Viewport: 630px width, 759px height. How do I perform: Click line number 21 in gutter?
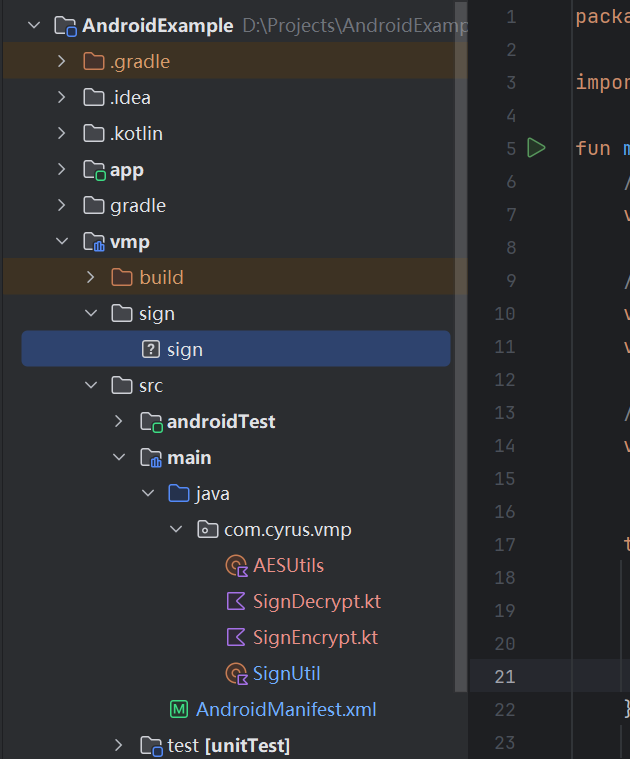505,677
